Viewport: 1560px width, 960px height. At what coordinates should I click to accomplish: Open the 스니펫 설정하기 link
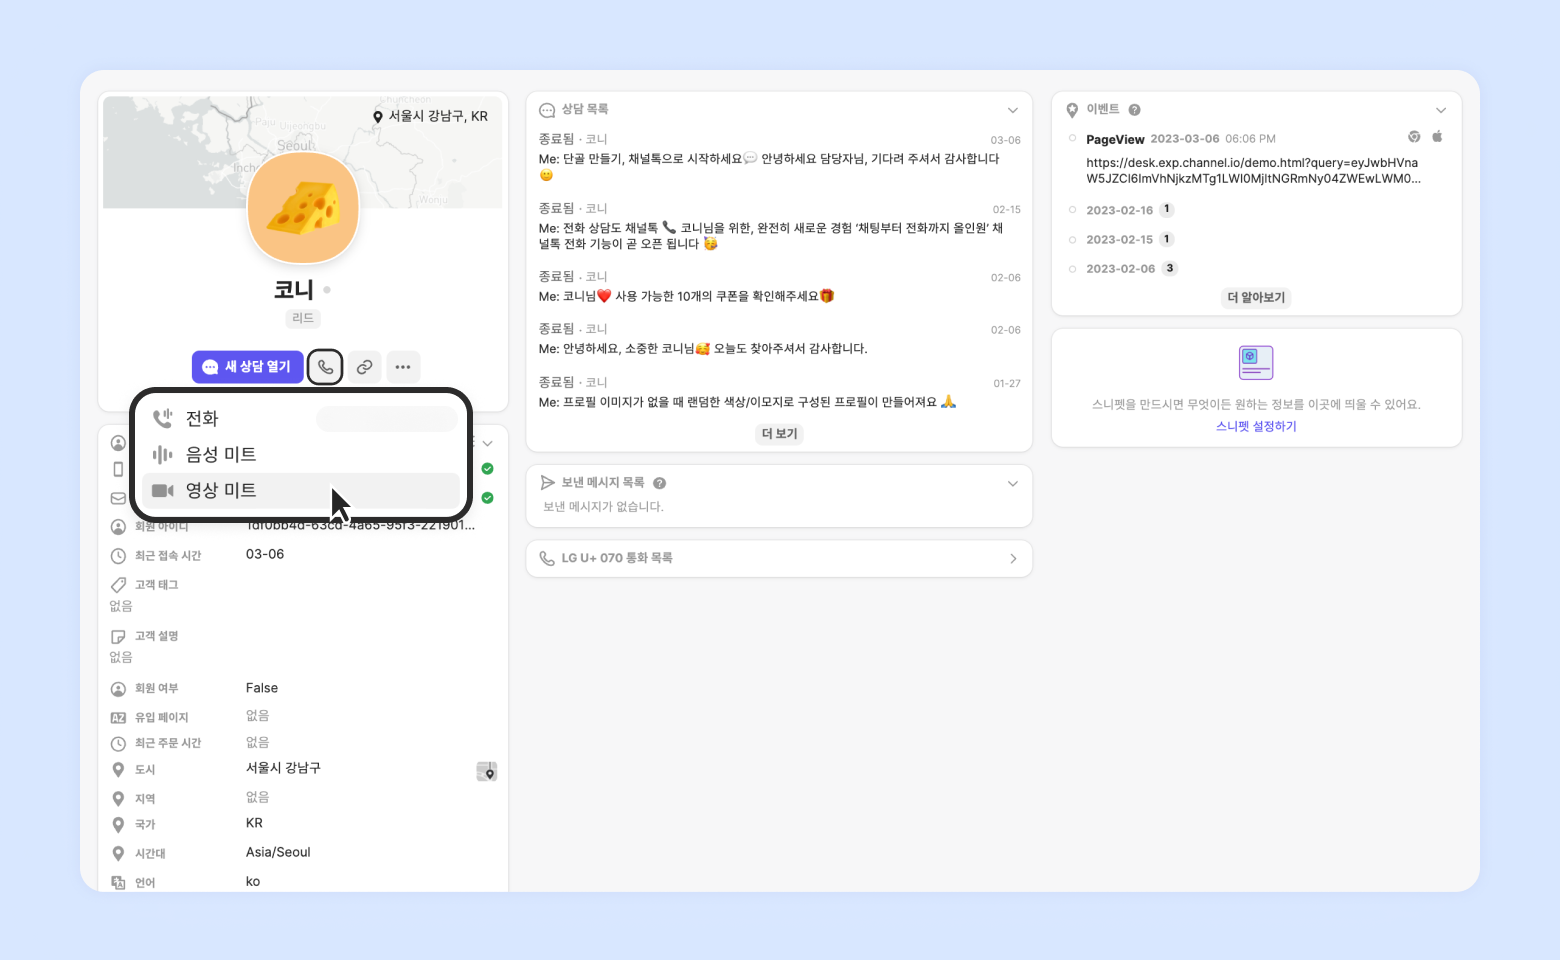click(x=1256, y=426)
